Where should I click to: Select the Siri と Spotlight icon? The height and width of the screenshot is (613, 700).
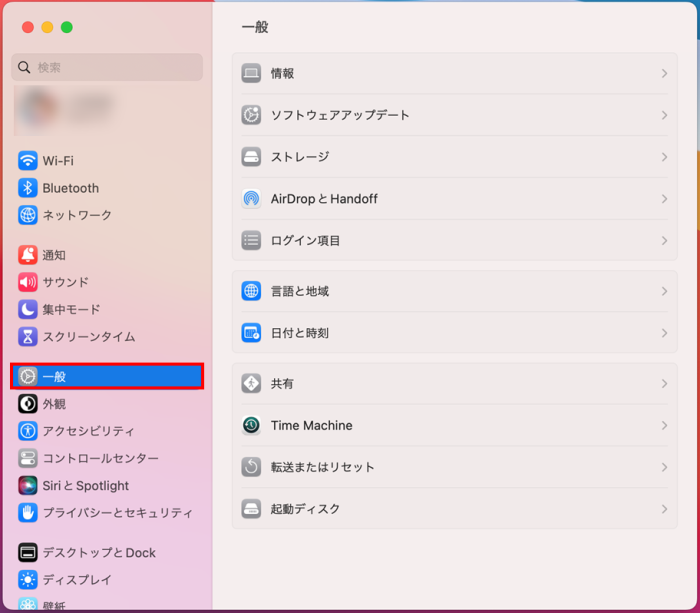27,486
